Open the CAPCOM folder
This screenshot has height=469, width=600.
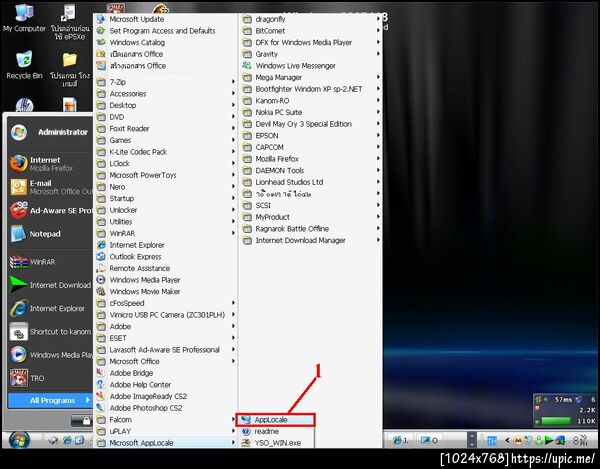point(311,147)
